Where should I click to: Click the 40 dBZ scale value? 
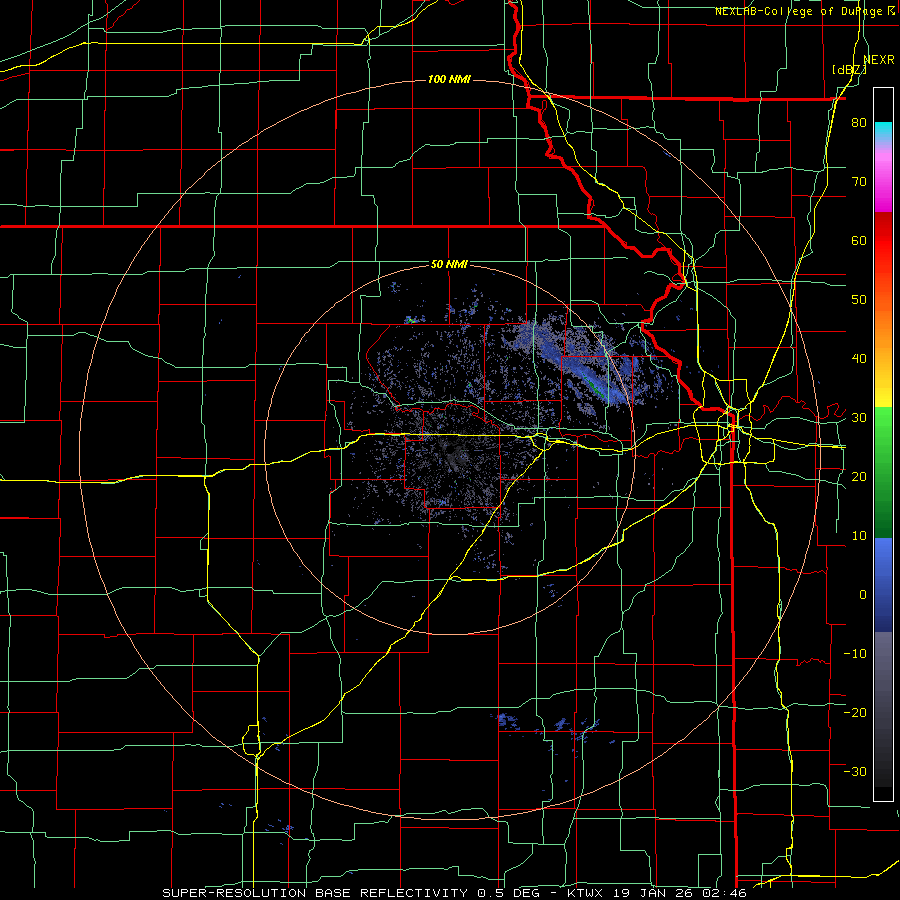click(859, 359)
